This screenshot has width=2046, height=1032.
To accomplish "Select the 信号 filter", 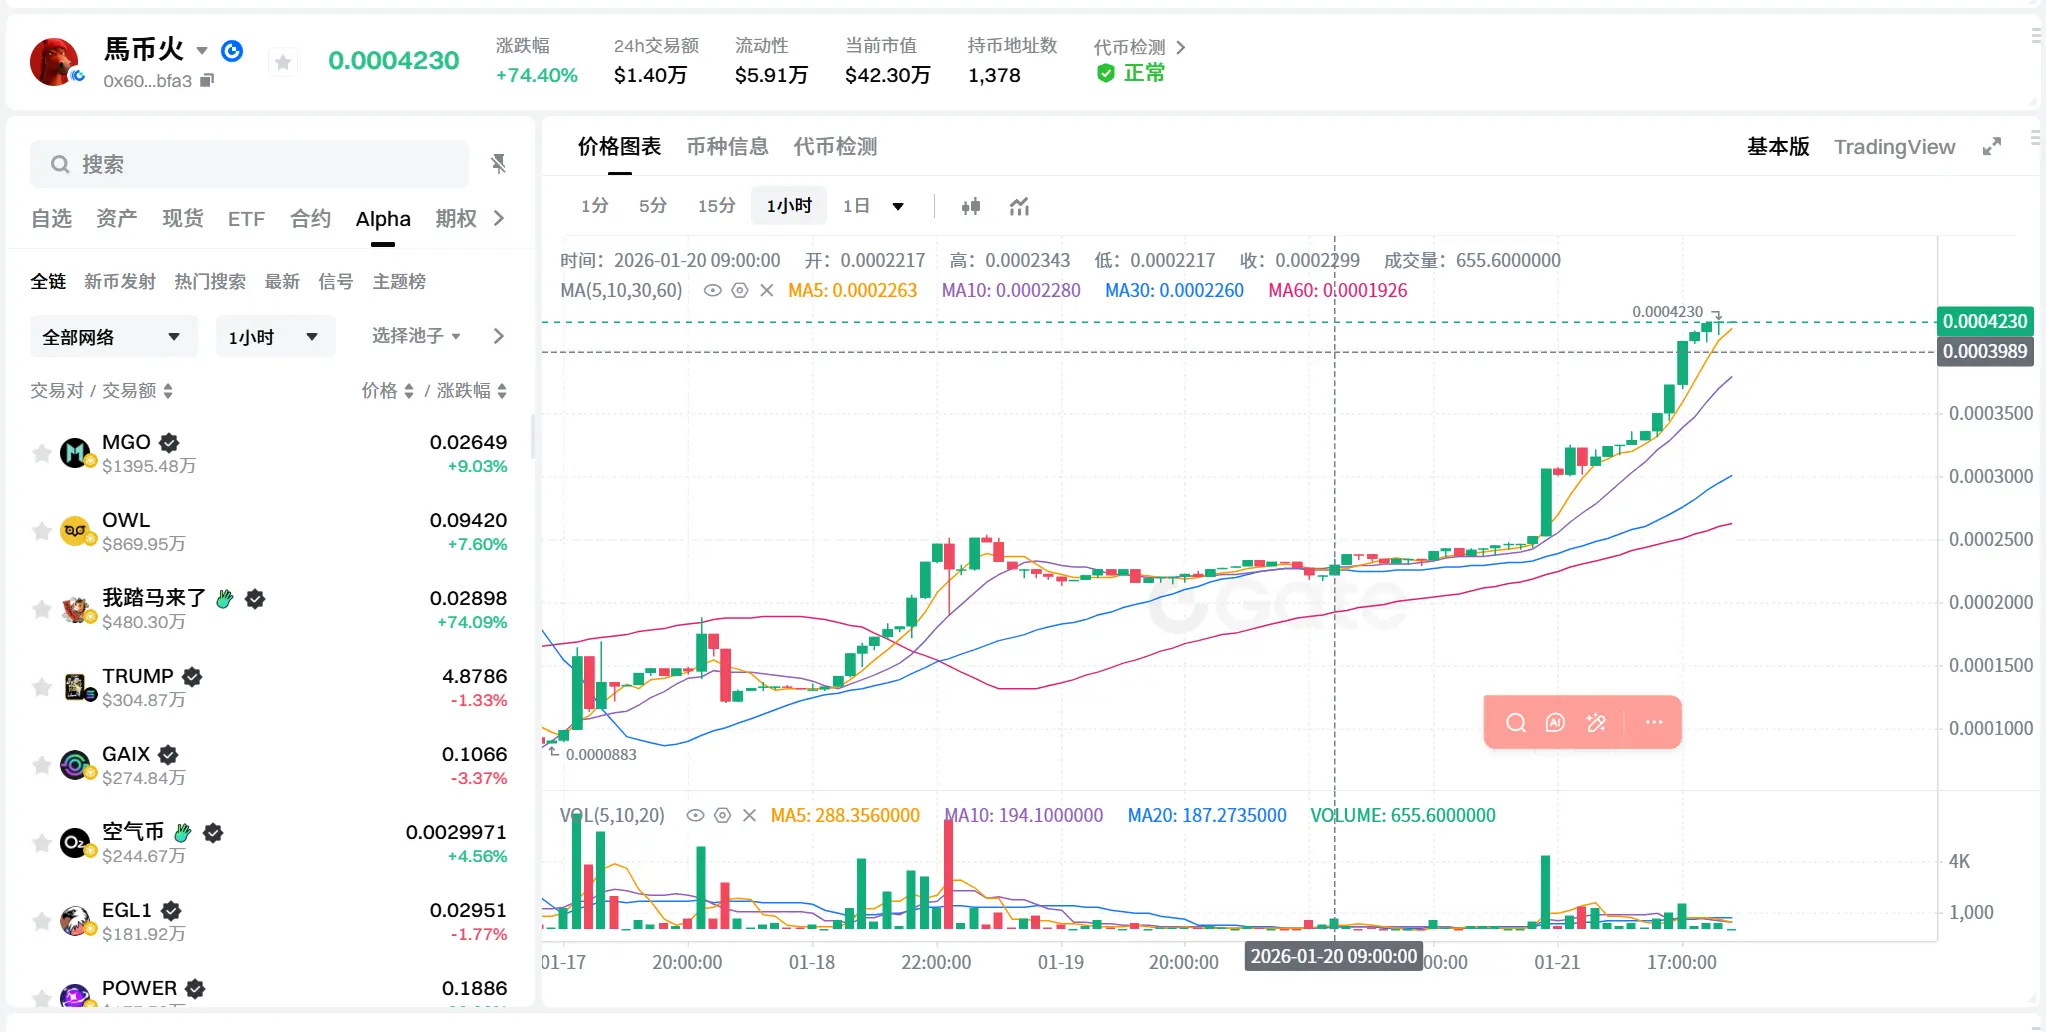I will (x=336, y=282).
